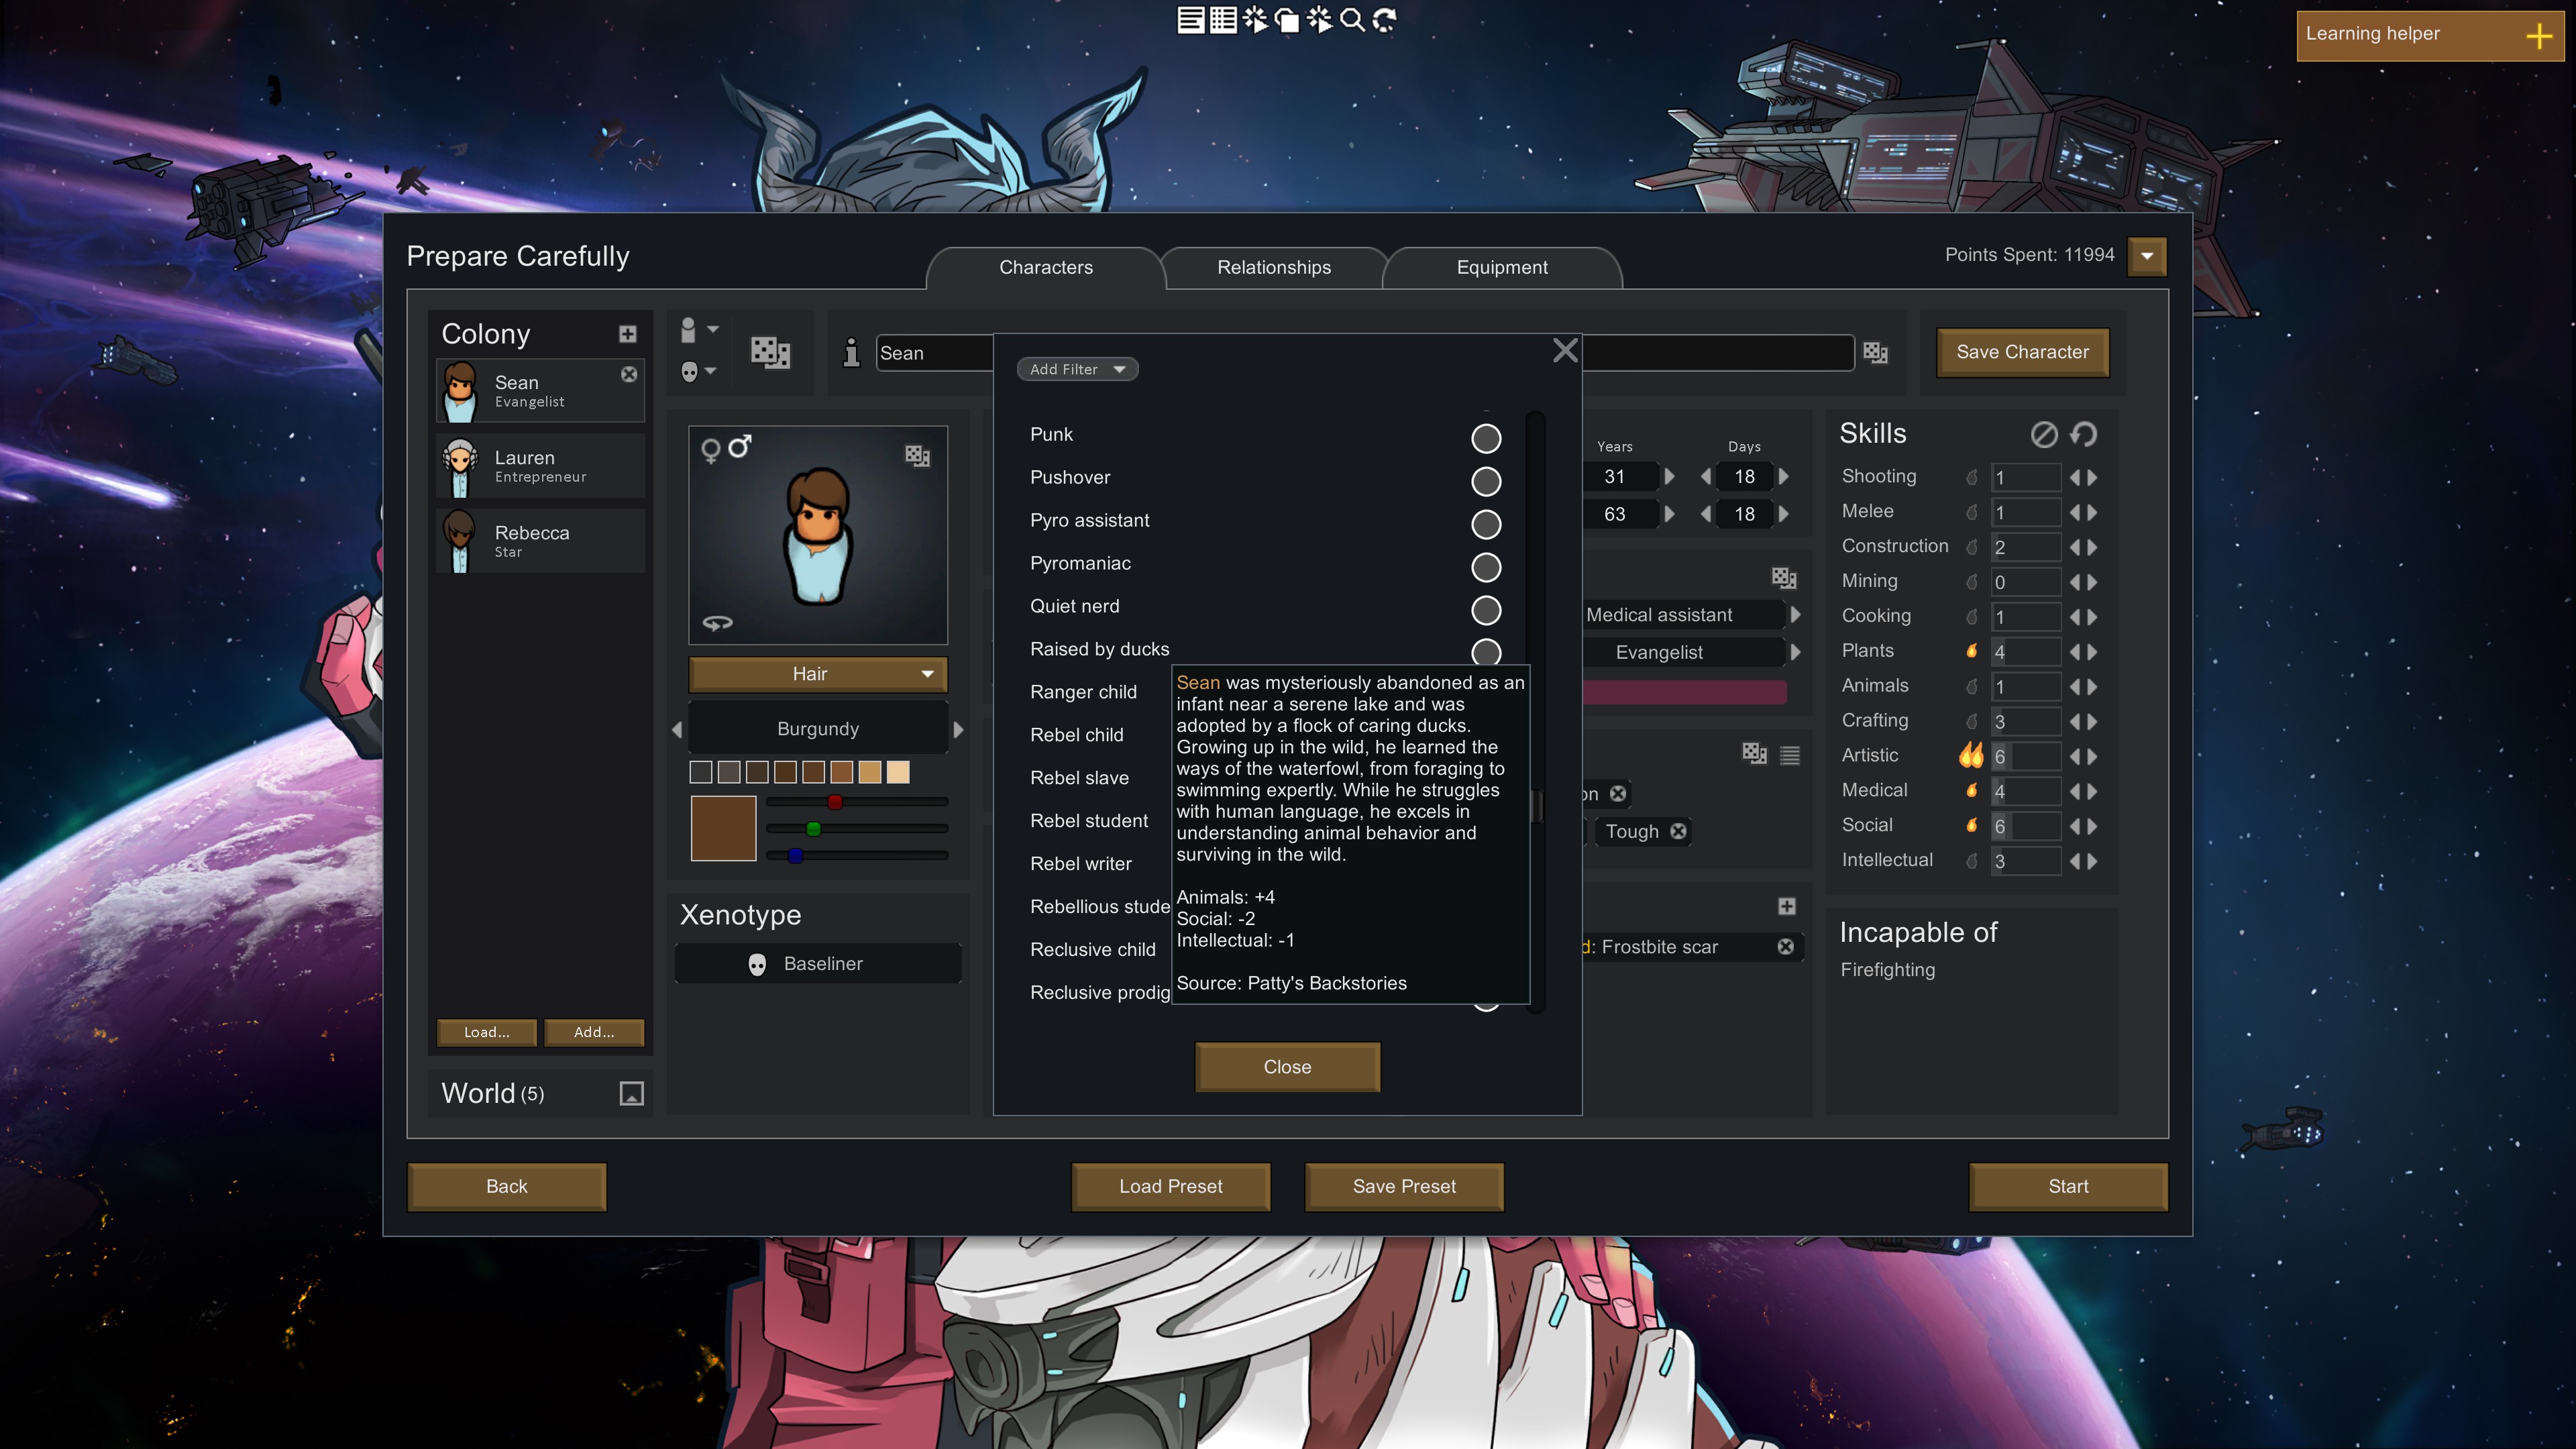The height and width of the screenshot is (1449, 2576).
Task: Clear all skills with the reset-to-zero icon
Action: point(2044,434)
